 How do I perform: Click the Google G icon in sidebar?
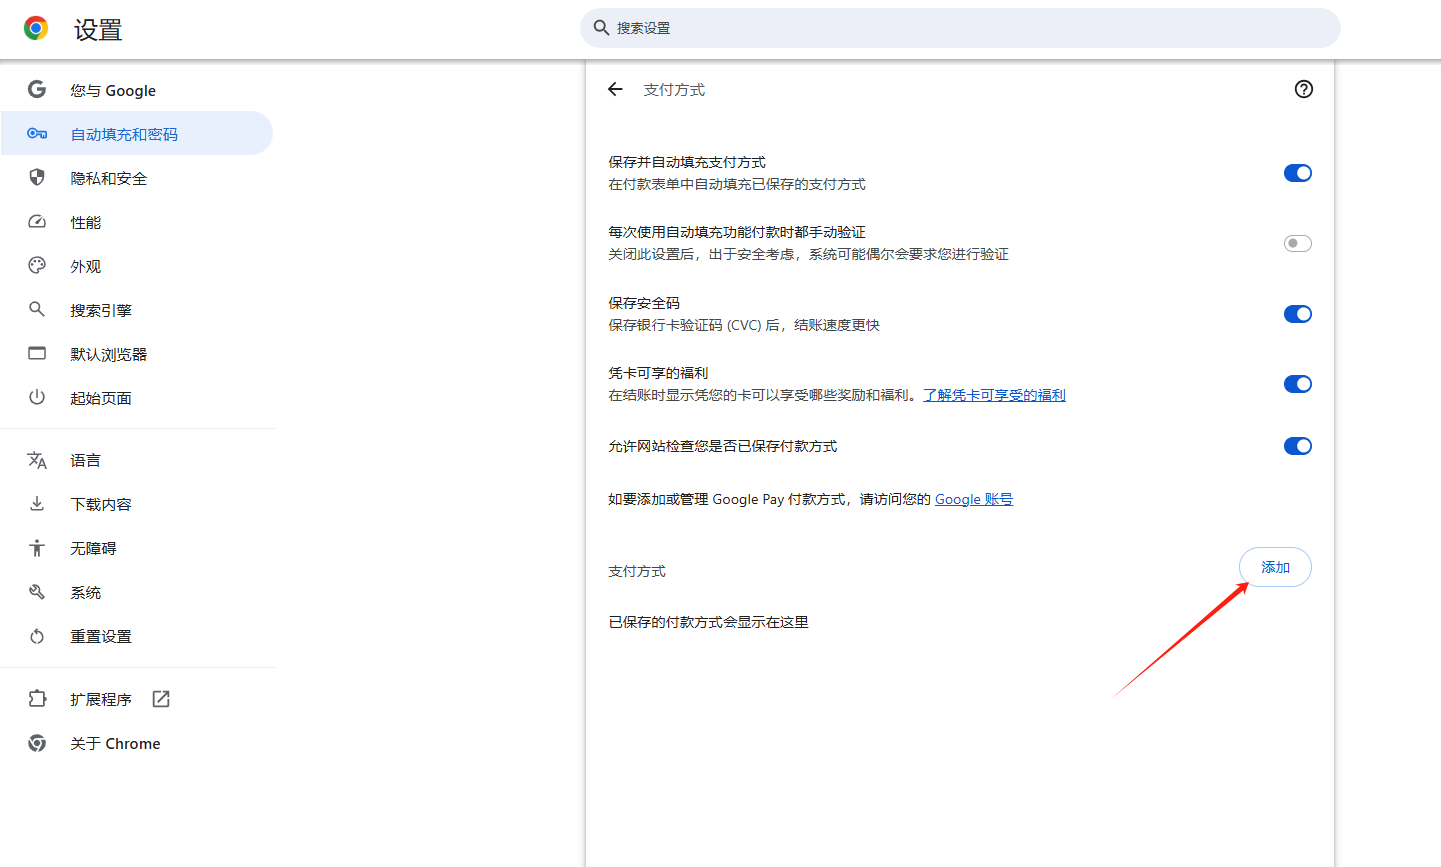click(x=37, y=89)
